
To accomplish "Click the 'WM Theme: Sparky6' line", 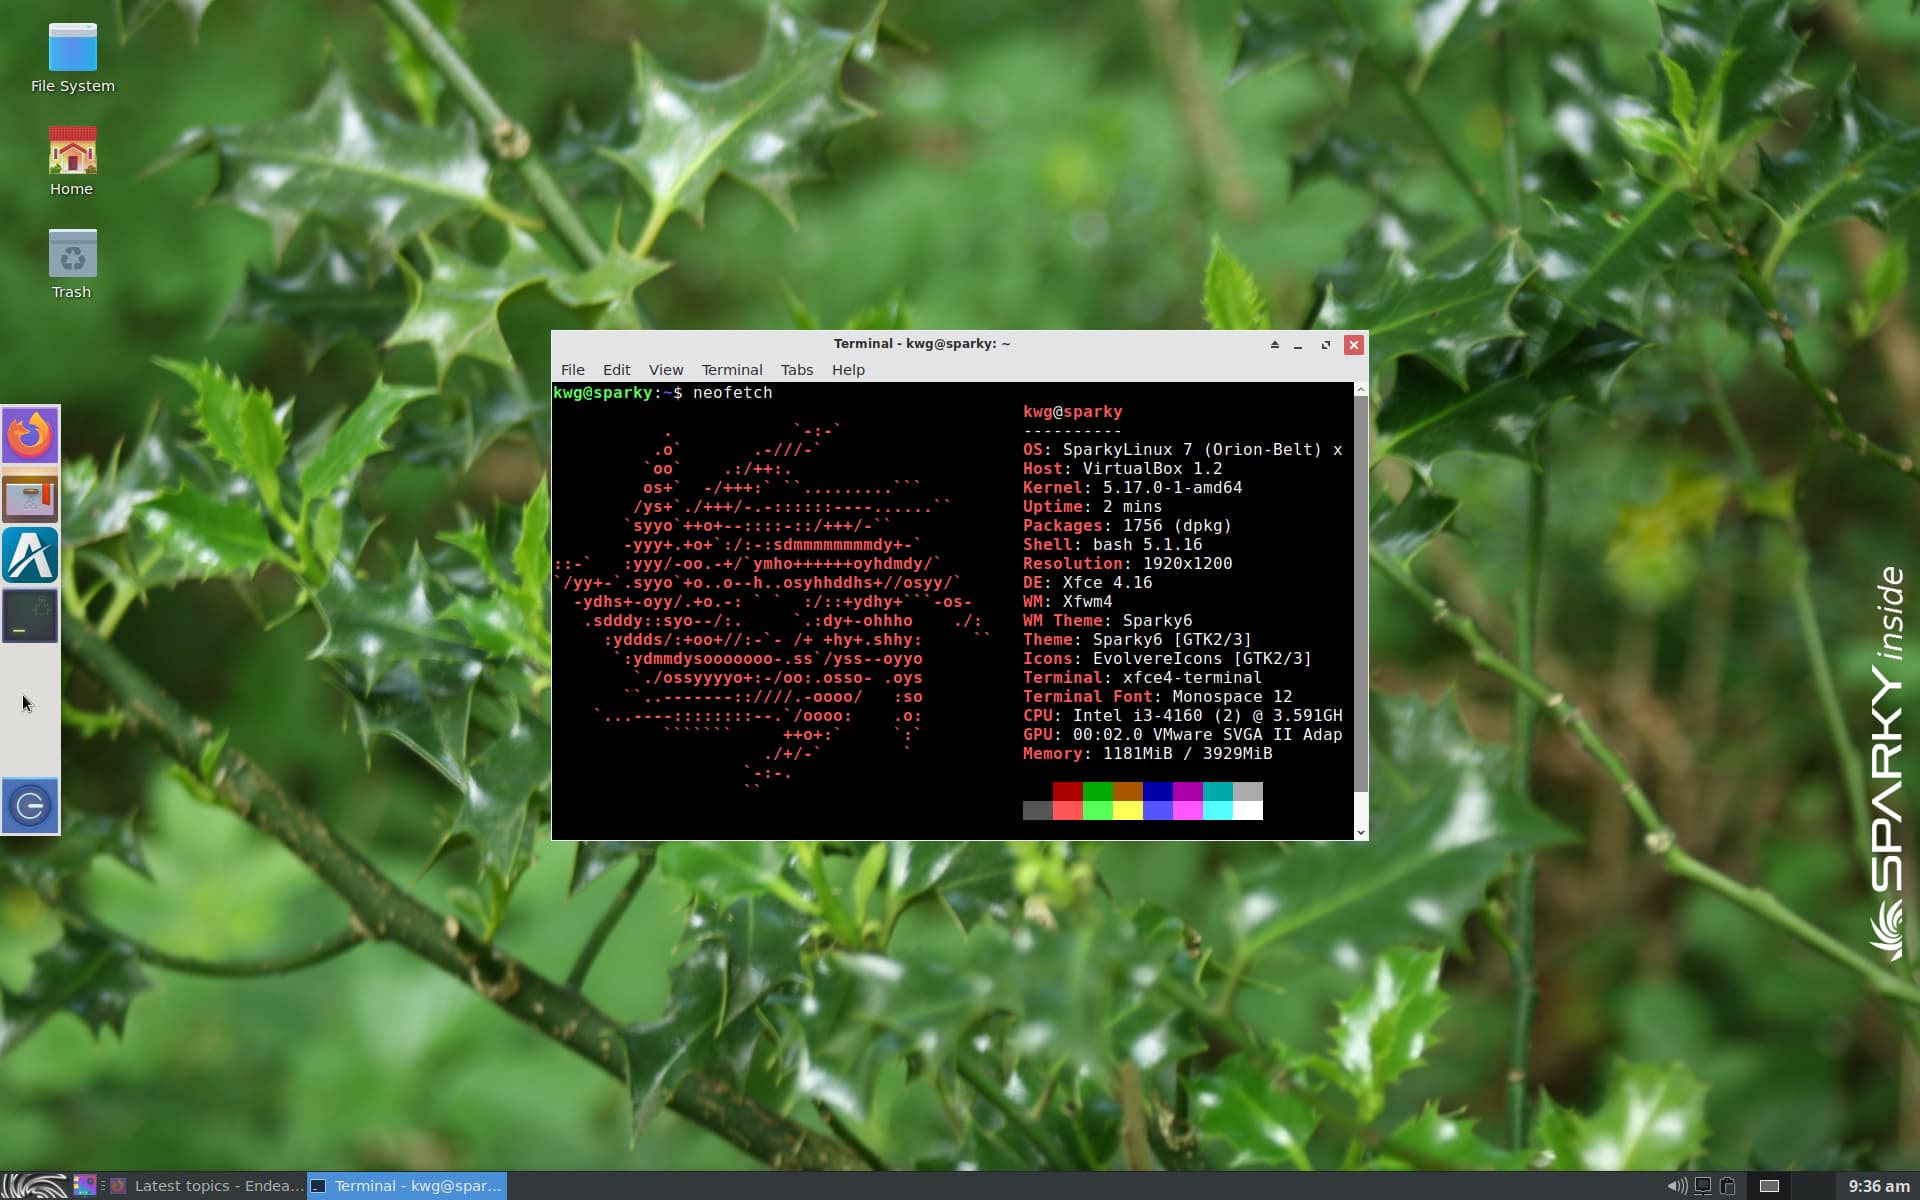I will click(1107, 621).
